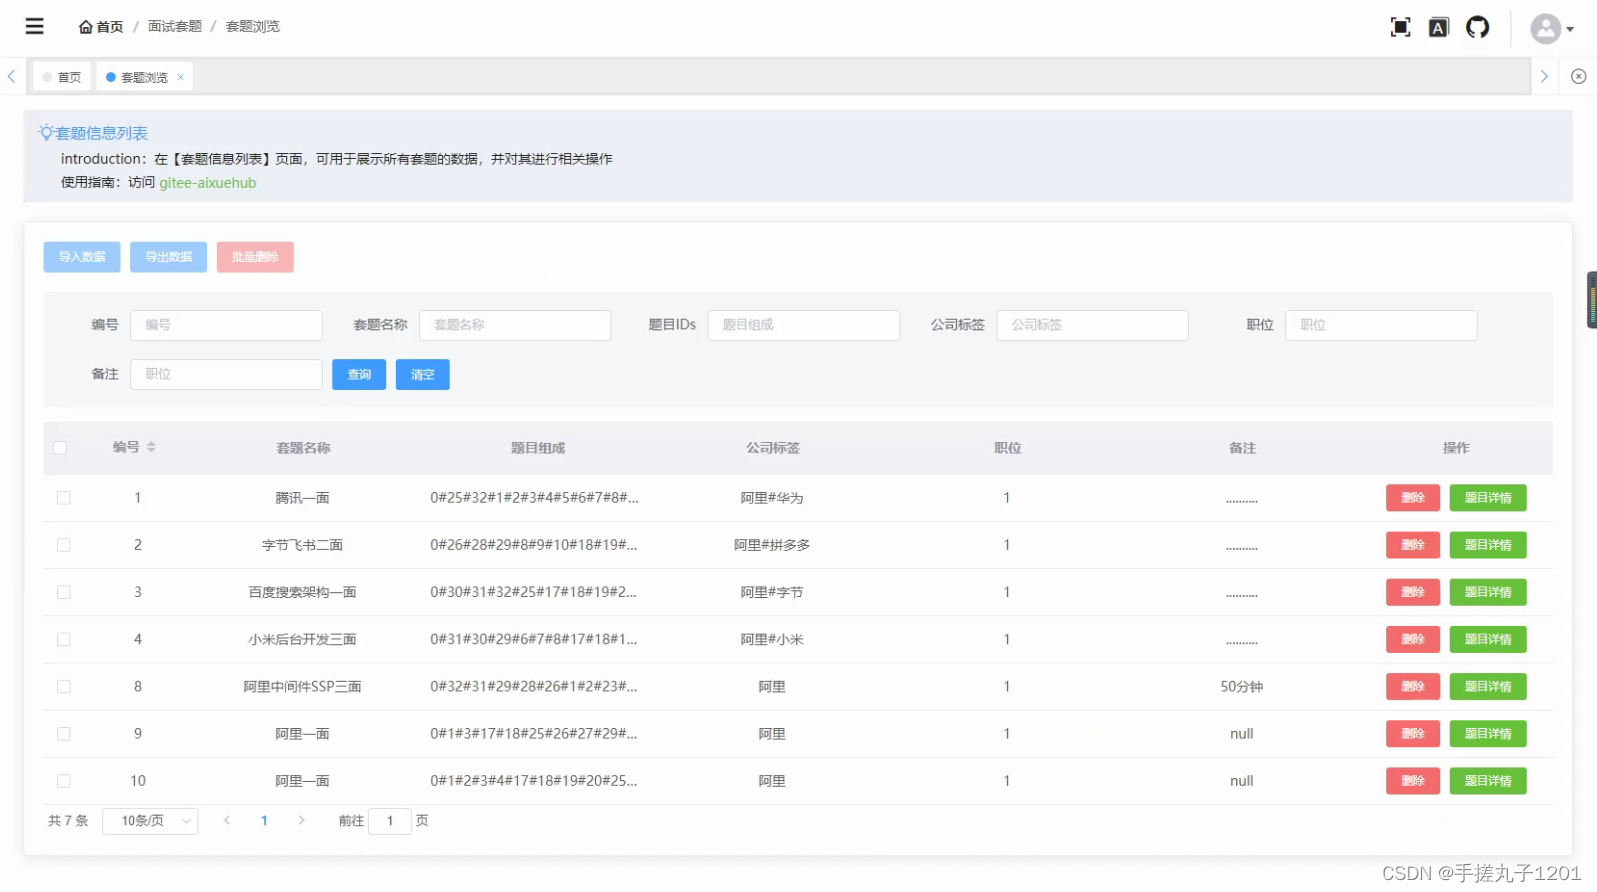Open the font size/language icon
Viewport: 1597px width, 892px height.
[x=1439, y=27]
